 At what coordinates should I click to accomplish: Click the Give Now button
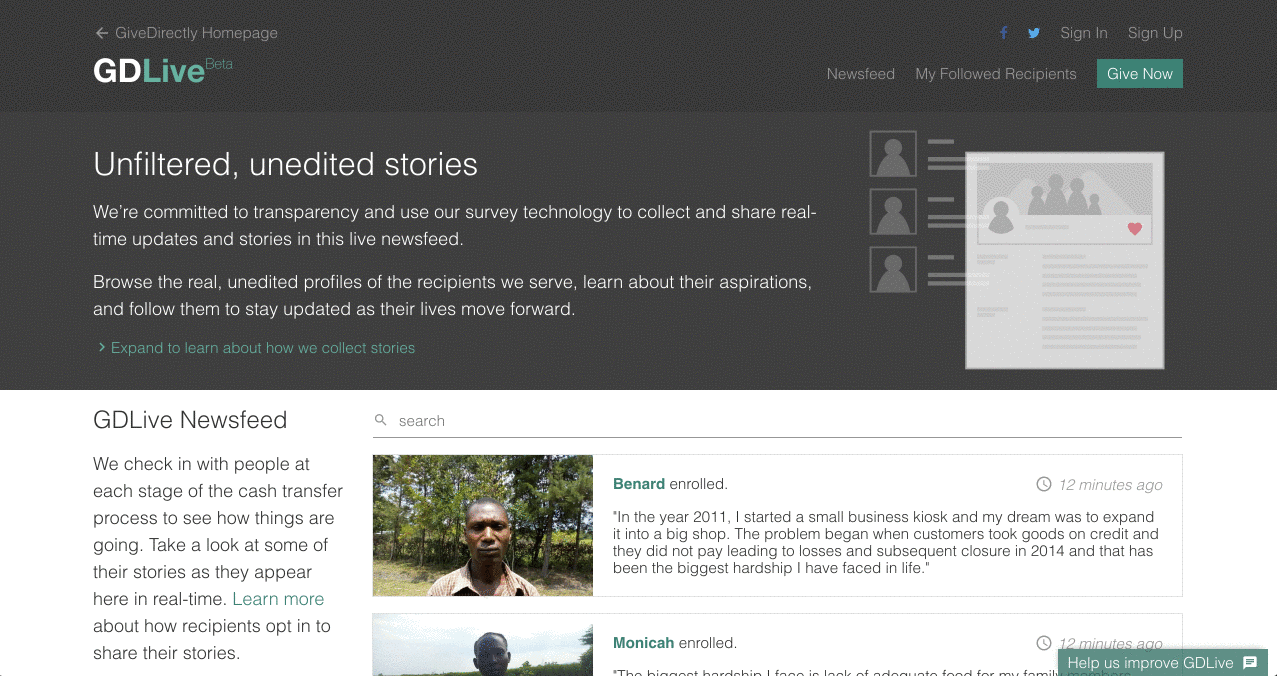(x=1140, y=74)
